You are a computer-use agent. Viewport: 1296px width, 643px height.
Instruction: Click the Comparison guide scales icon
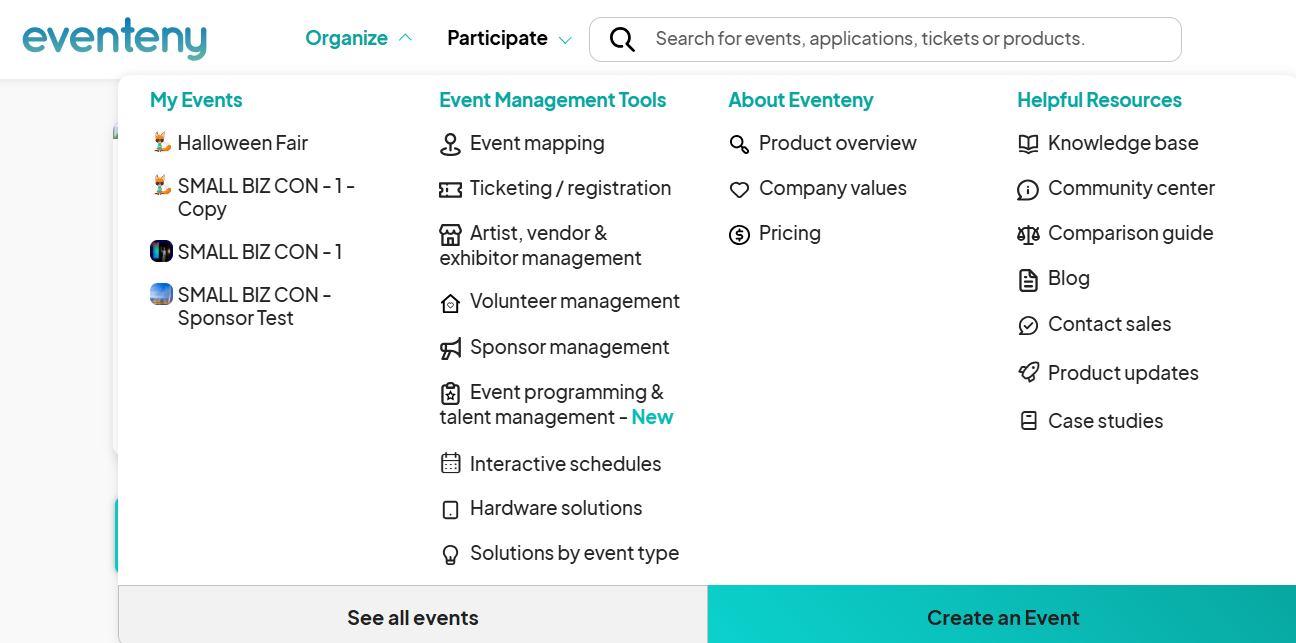click(1028, 234)
